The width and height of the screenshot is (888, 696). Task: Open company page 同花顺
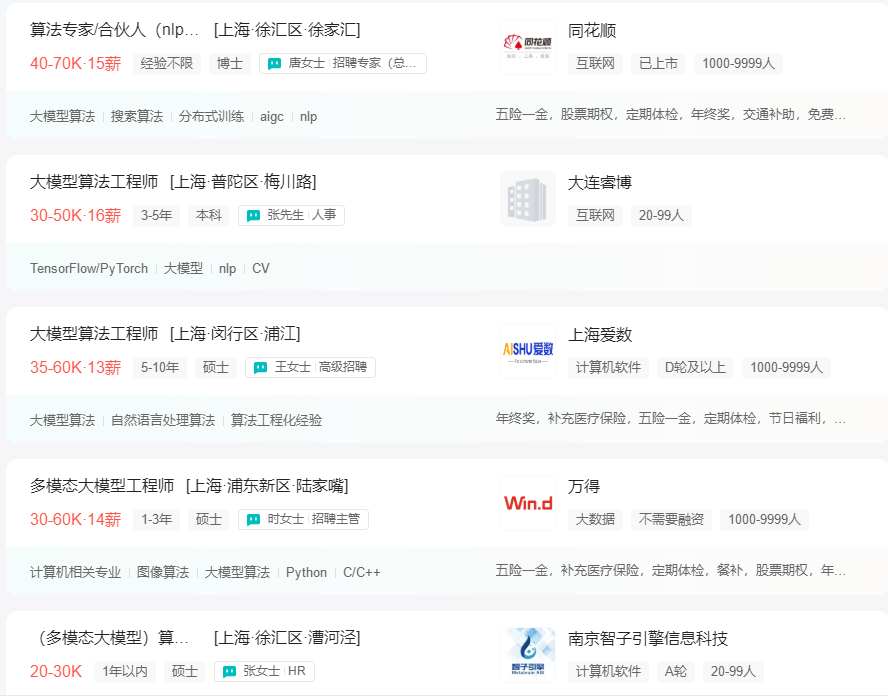[x=592, y=31]
